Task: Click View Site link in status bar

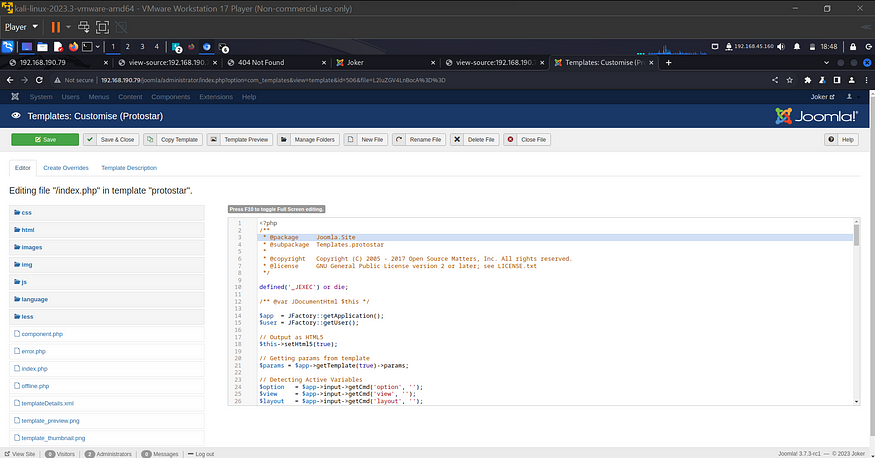Action: [20, 454]
